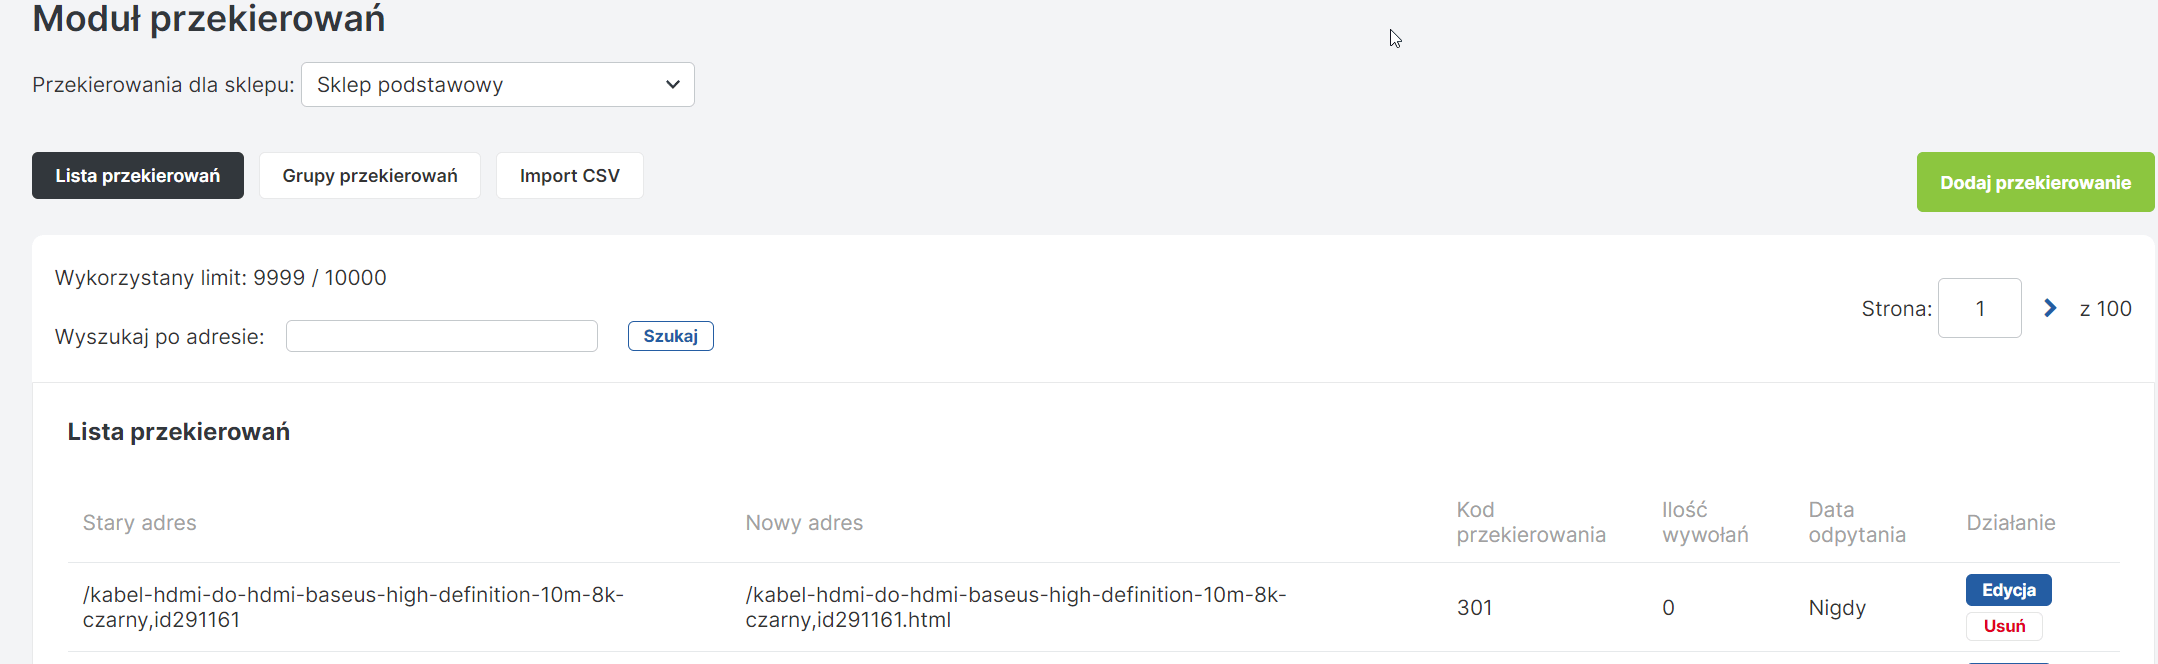
Task: Click the new address ending in id291161.html
Action: 1016,607
